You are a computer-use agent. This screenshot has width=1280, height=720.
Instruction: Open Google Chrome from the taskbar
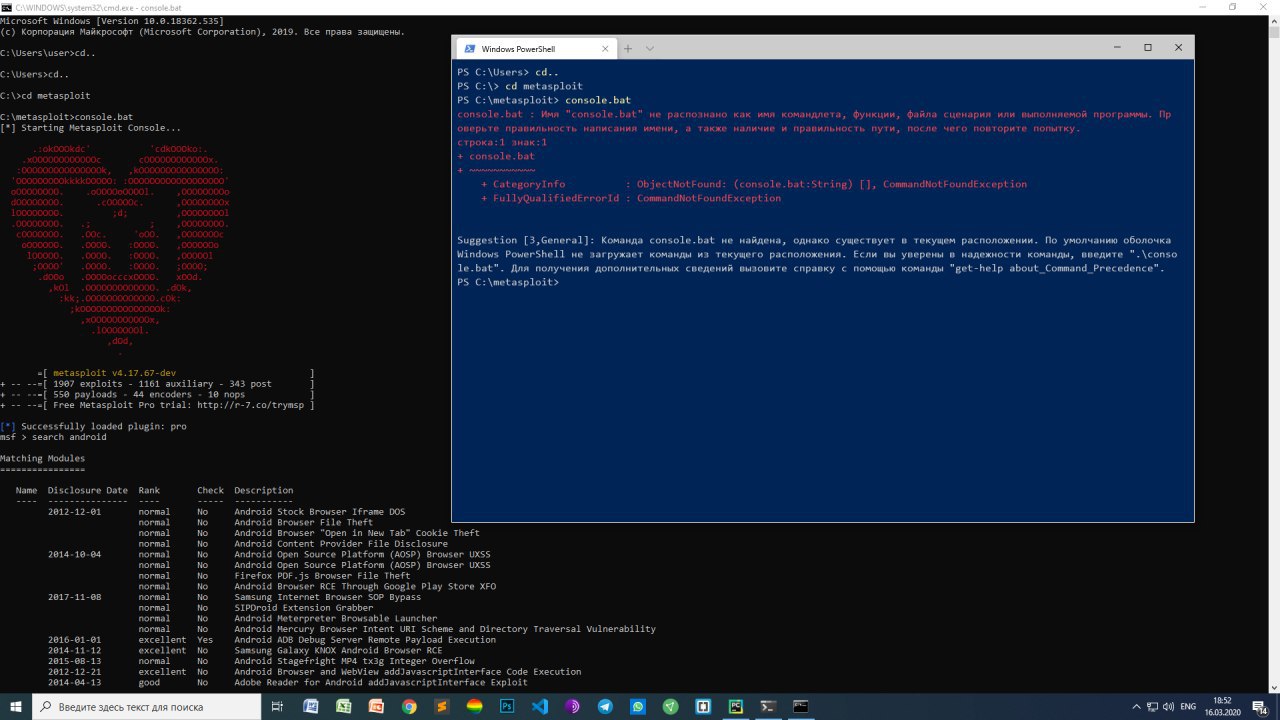(409, 706)
